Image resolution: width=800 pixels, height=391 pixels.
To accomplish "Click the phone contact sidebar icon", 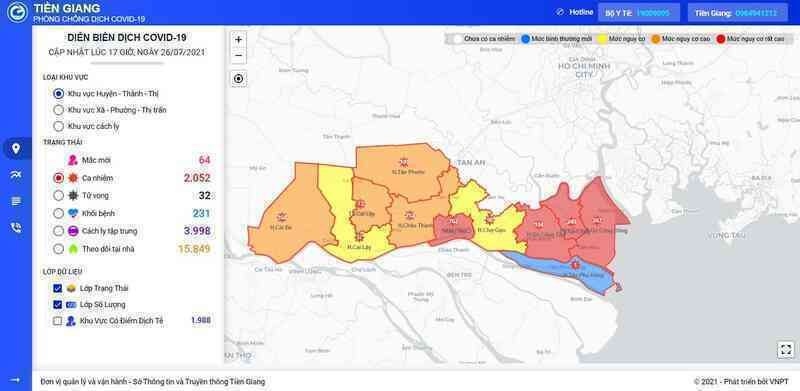I will point(16,228).
